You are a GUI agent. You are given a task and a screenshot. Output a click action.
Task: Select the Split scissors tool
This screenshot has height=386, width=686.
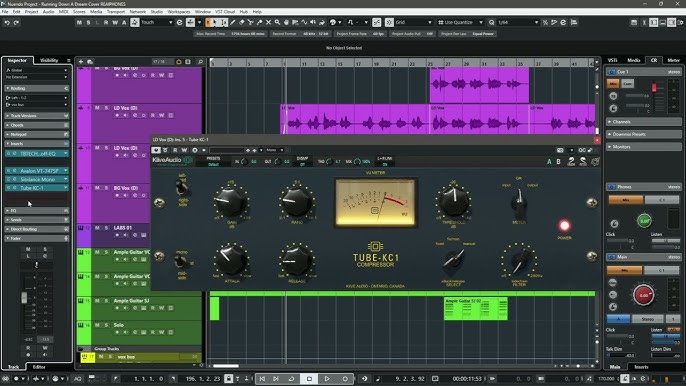tap(250, 22)
